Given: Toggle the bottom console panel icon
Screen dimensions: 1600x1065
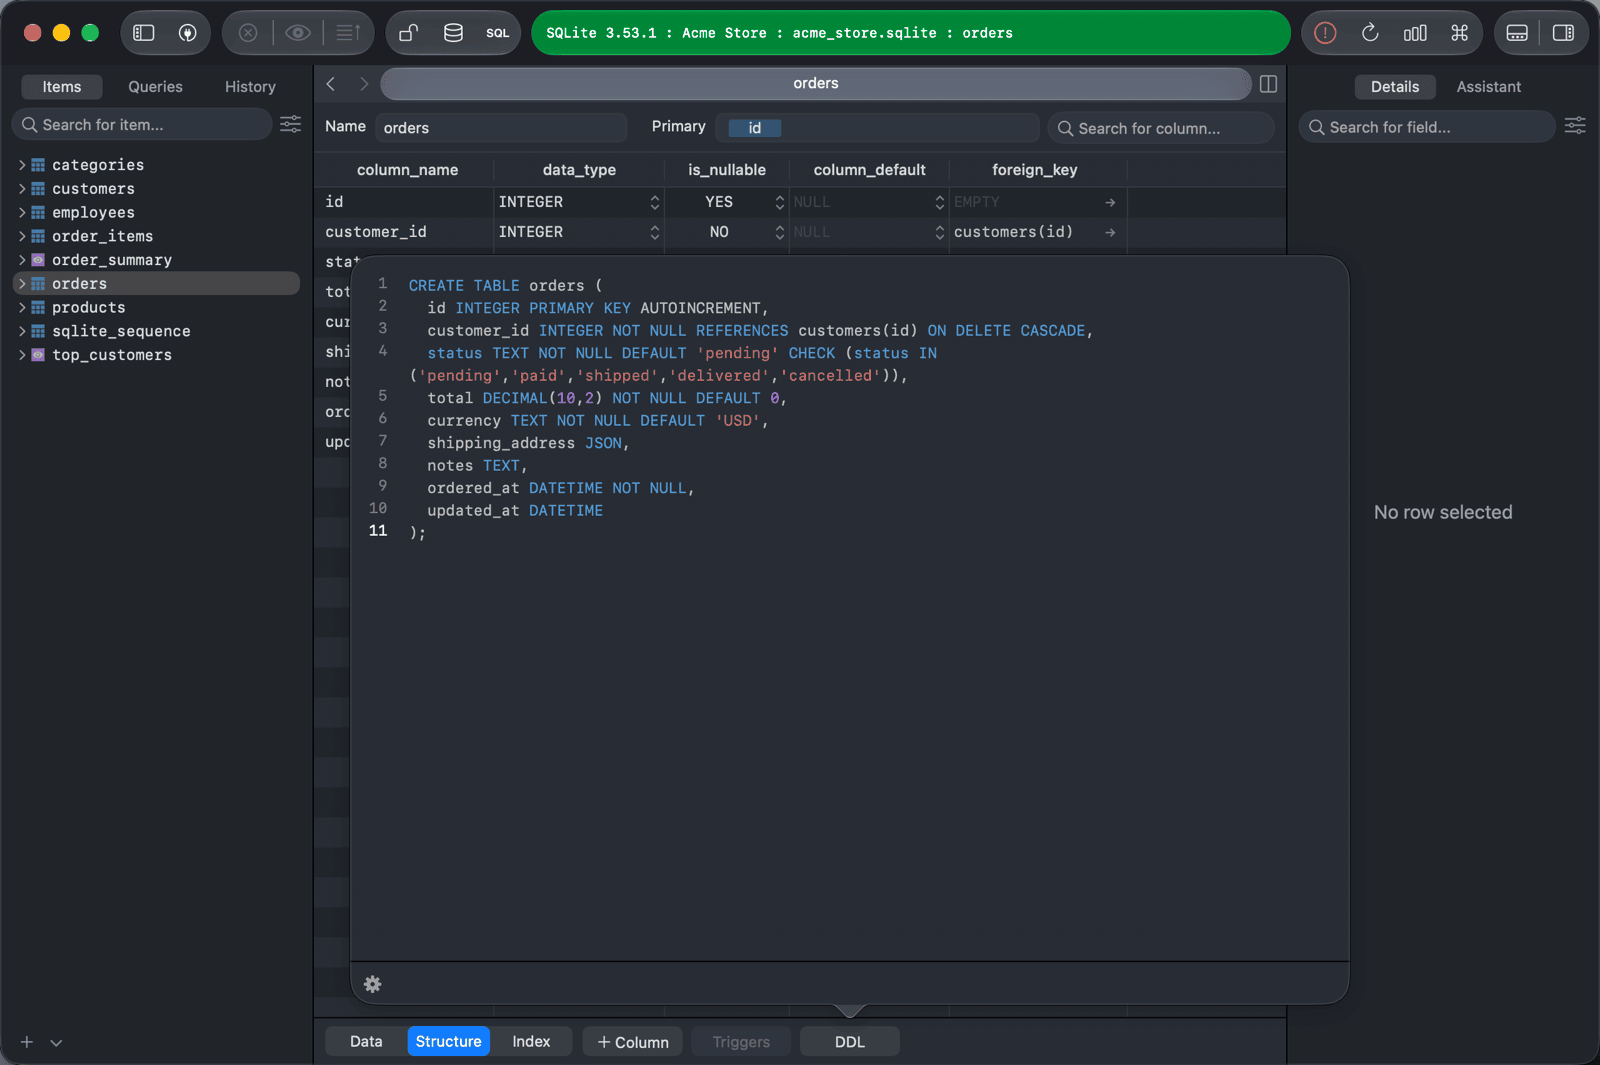Looking at the screenshot, I should pos(1517,33).
